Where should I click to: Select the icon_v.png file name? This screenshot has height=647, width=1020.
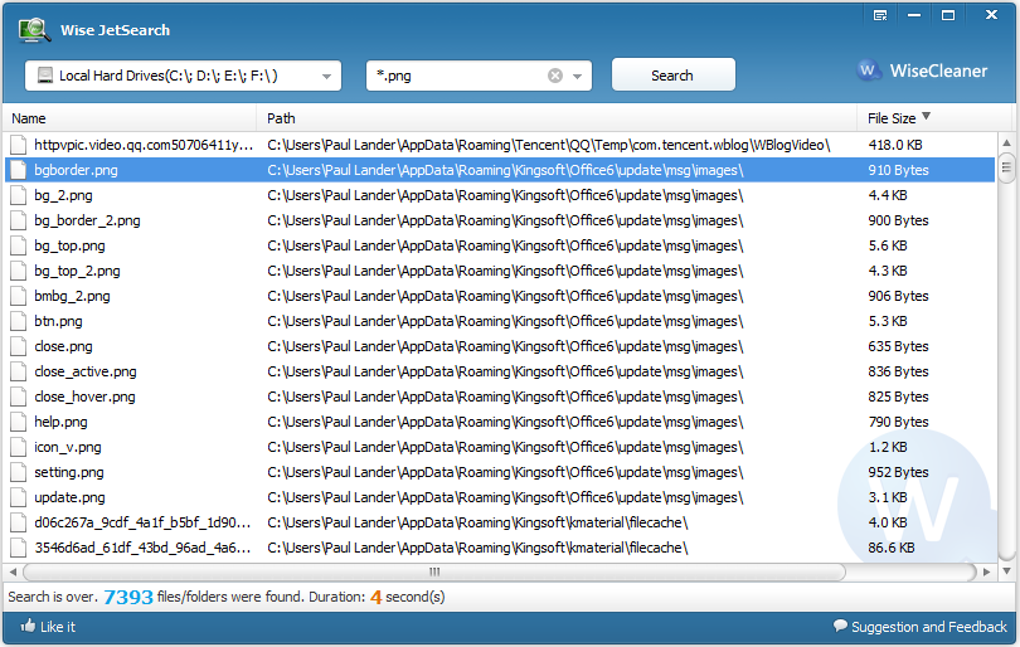click(x=68, y=447)
